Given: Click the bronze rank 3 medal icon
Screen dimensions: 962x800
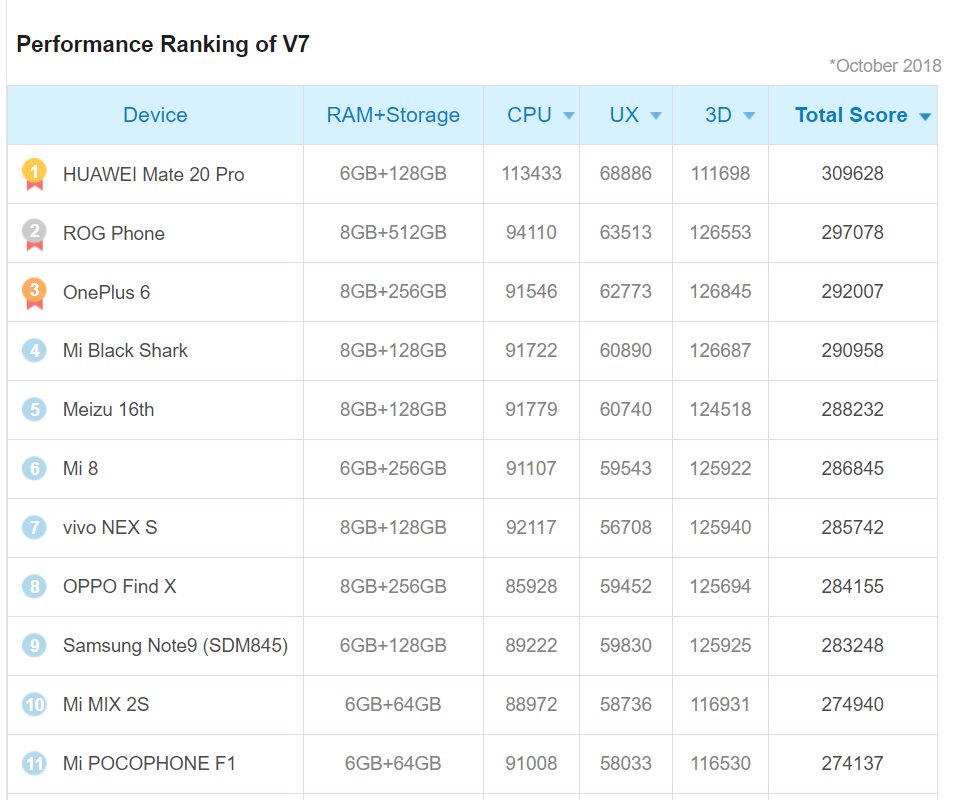Looking at the screenshot, I should (x=34, y=291).
